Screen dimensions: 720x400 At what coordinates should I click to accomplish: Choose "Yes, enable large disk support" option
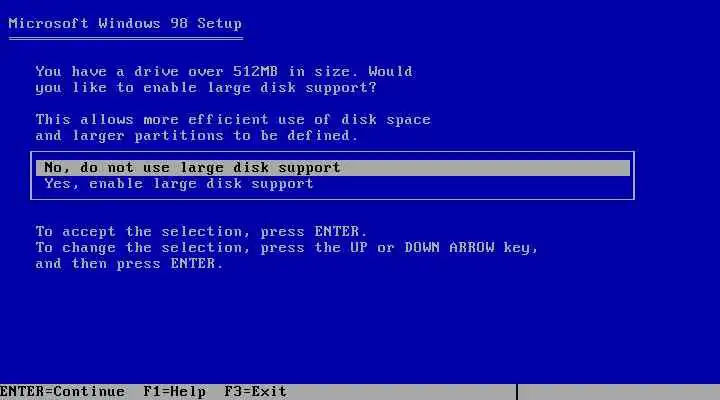tap(179, 184)
